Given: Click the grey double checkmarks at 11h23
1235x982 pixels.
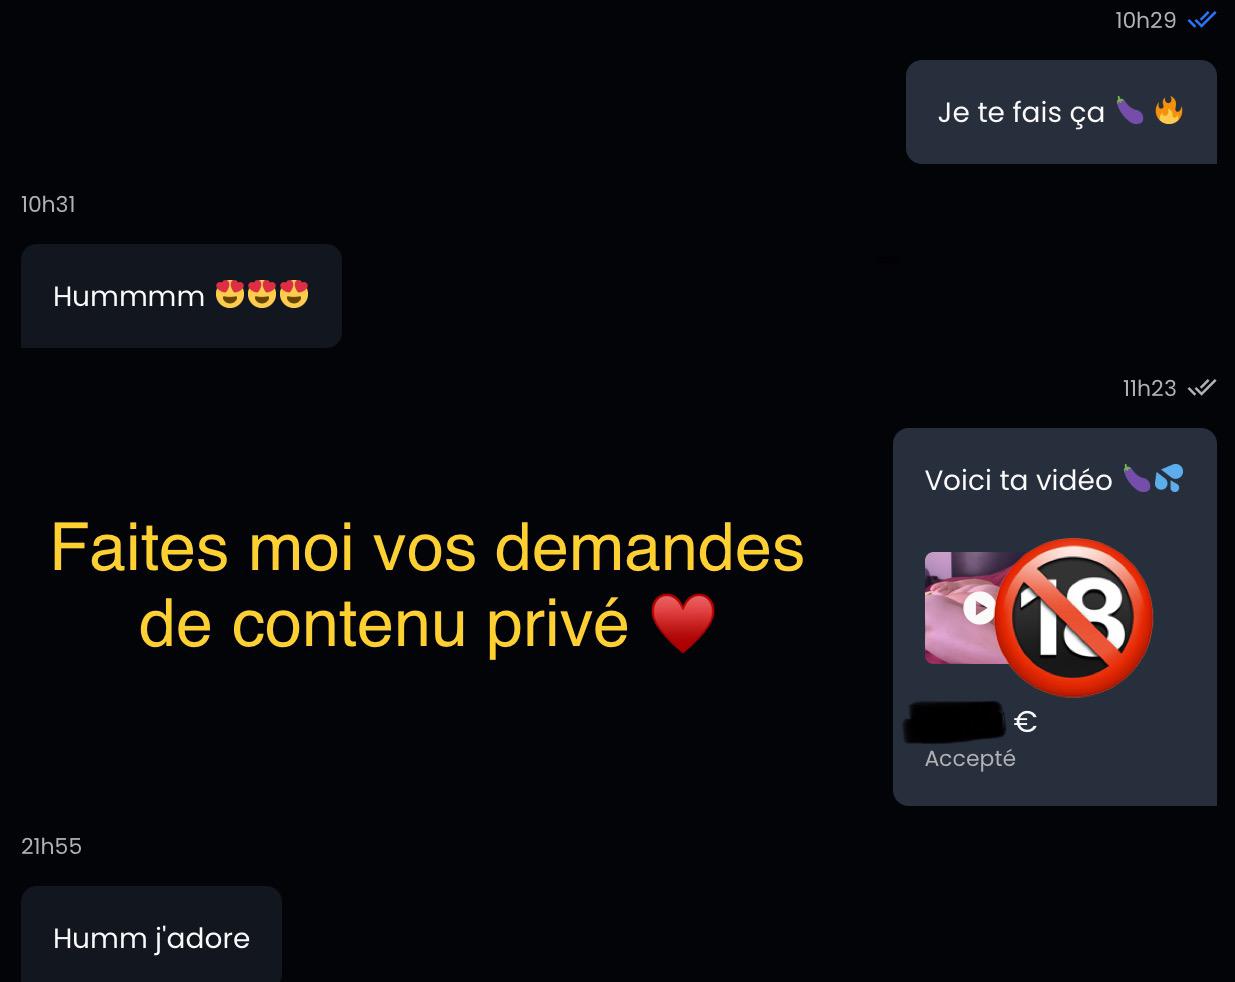Looking at the screenshot, I should [x=1201, y=388].
